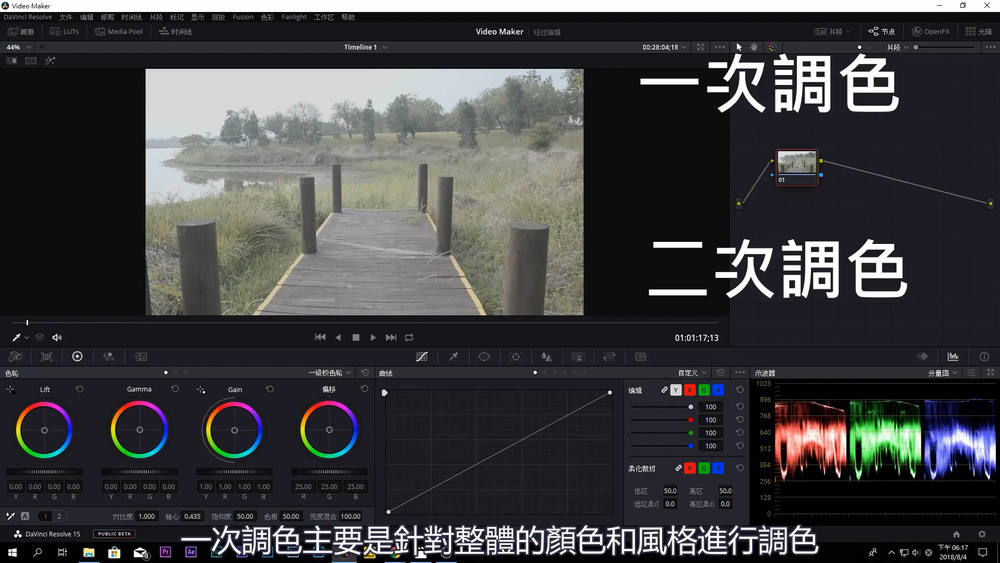Open the viewer zoom 44% dropdown
This screenshot has width=1000, height=563.
(19, 47)
